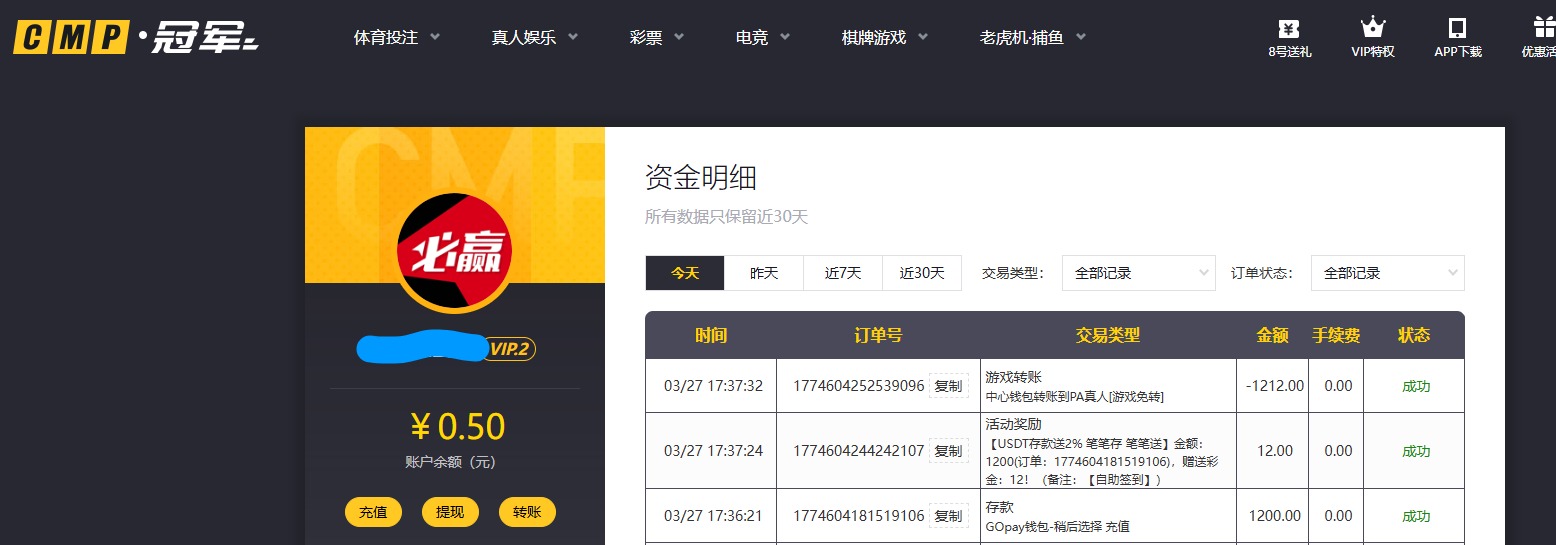This screenshot has height=545, width=1556.
Task: Expand the 真人娱乐 menu
Action: [x=535, y=38]
